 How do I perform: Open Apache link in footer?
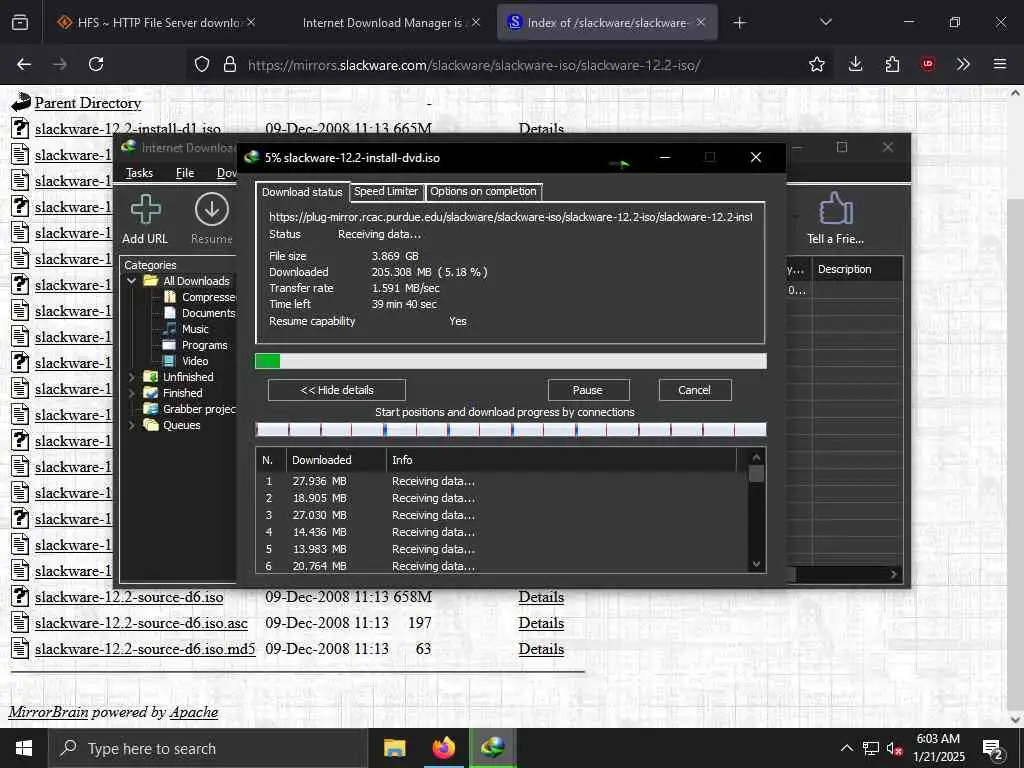(193, 712)
